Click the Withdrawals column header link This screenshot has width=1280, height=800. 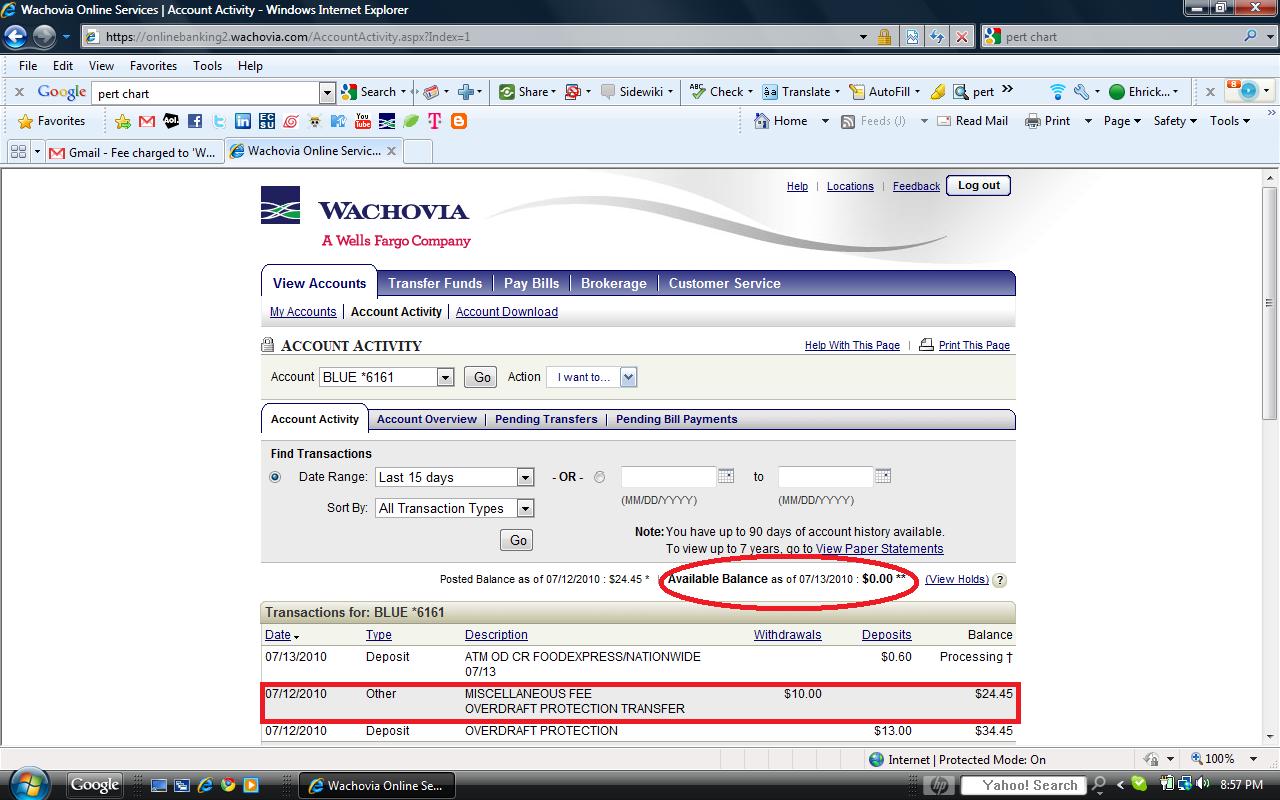[788, 635]
